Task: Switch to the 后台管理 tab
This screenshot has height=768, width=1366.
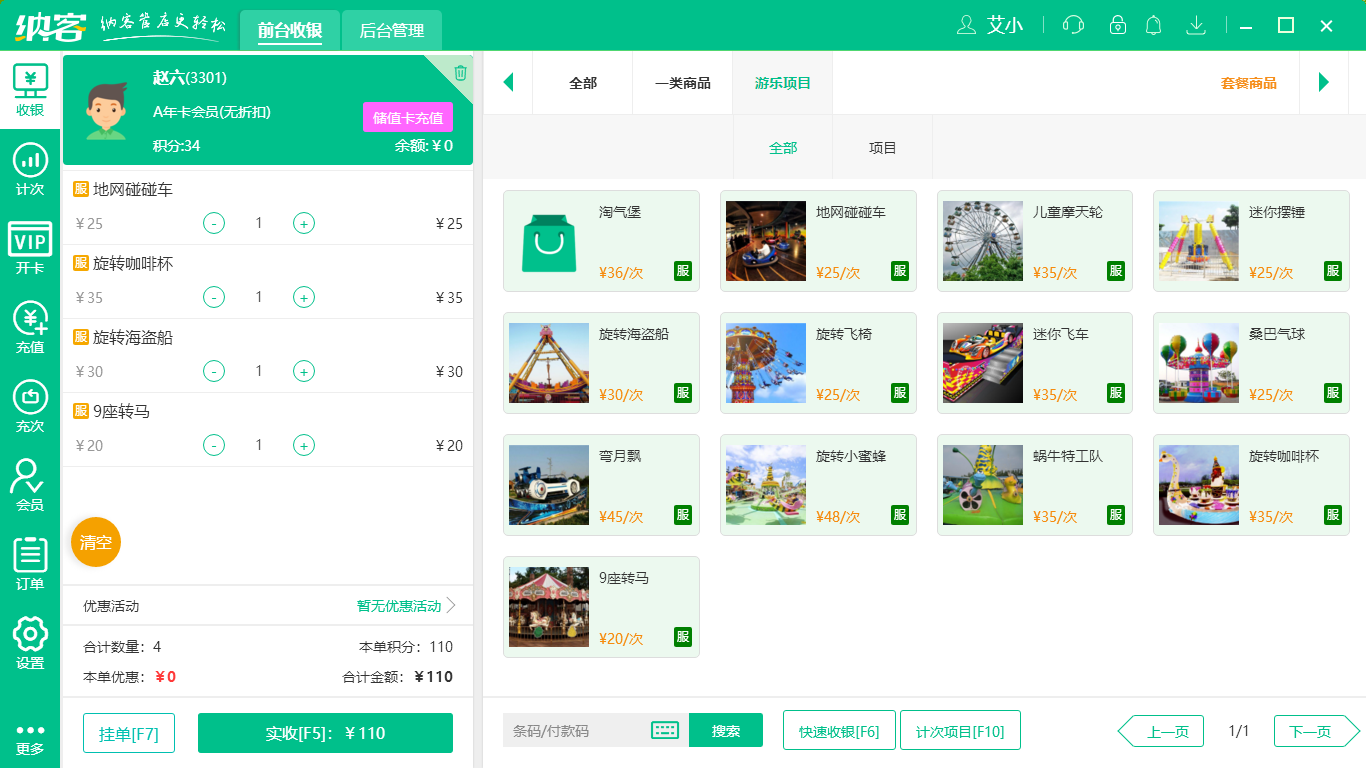Action: (391, 30)
